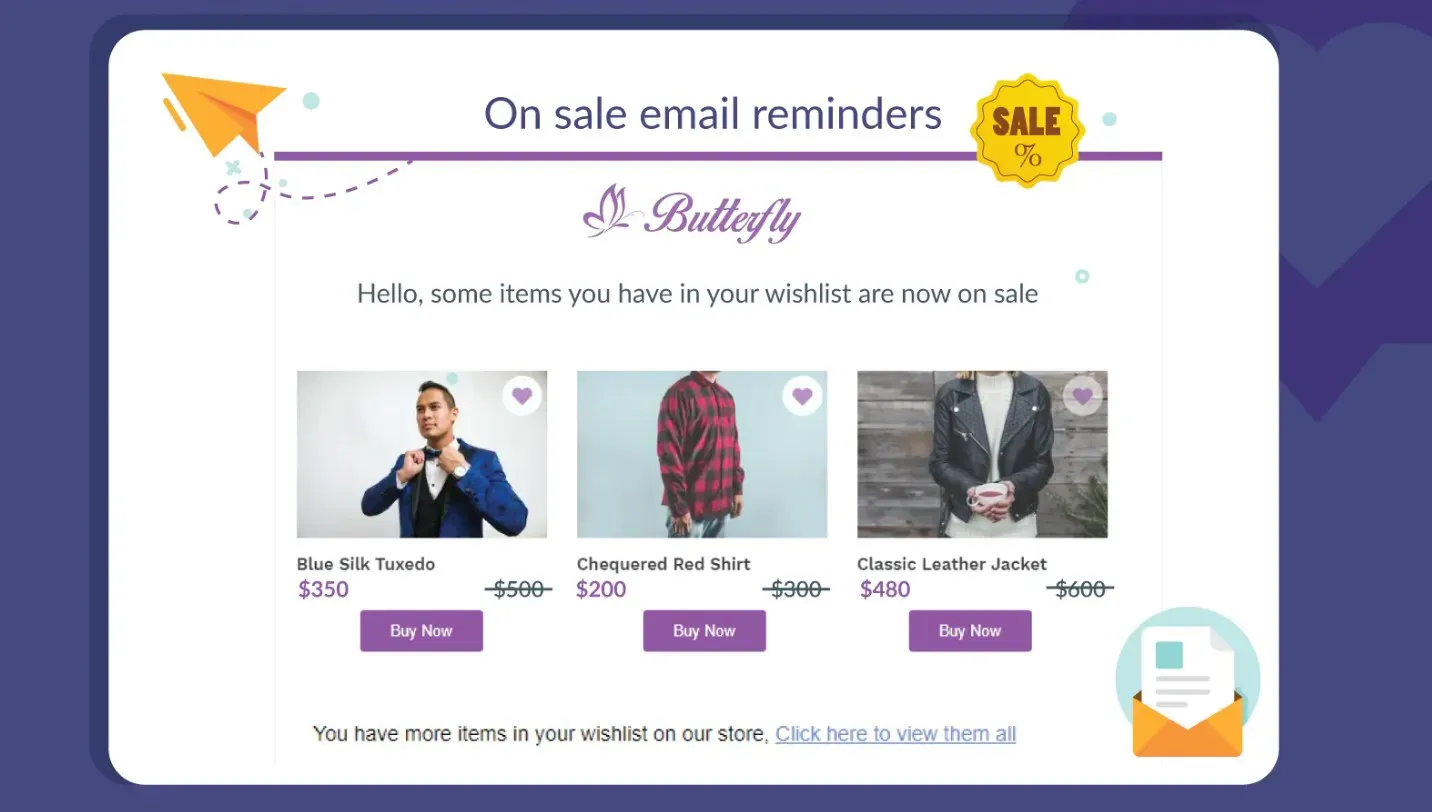
Task: Click the Butterfly logo
Action: pos(692,214)
